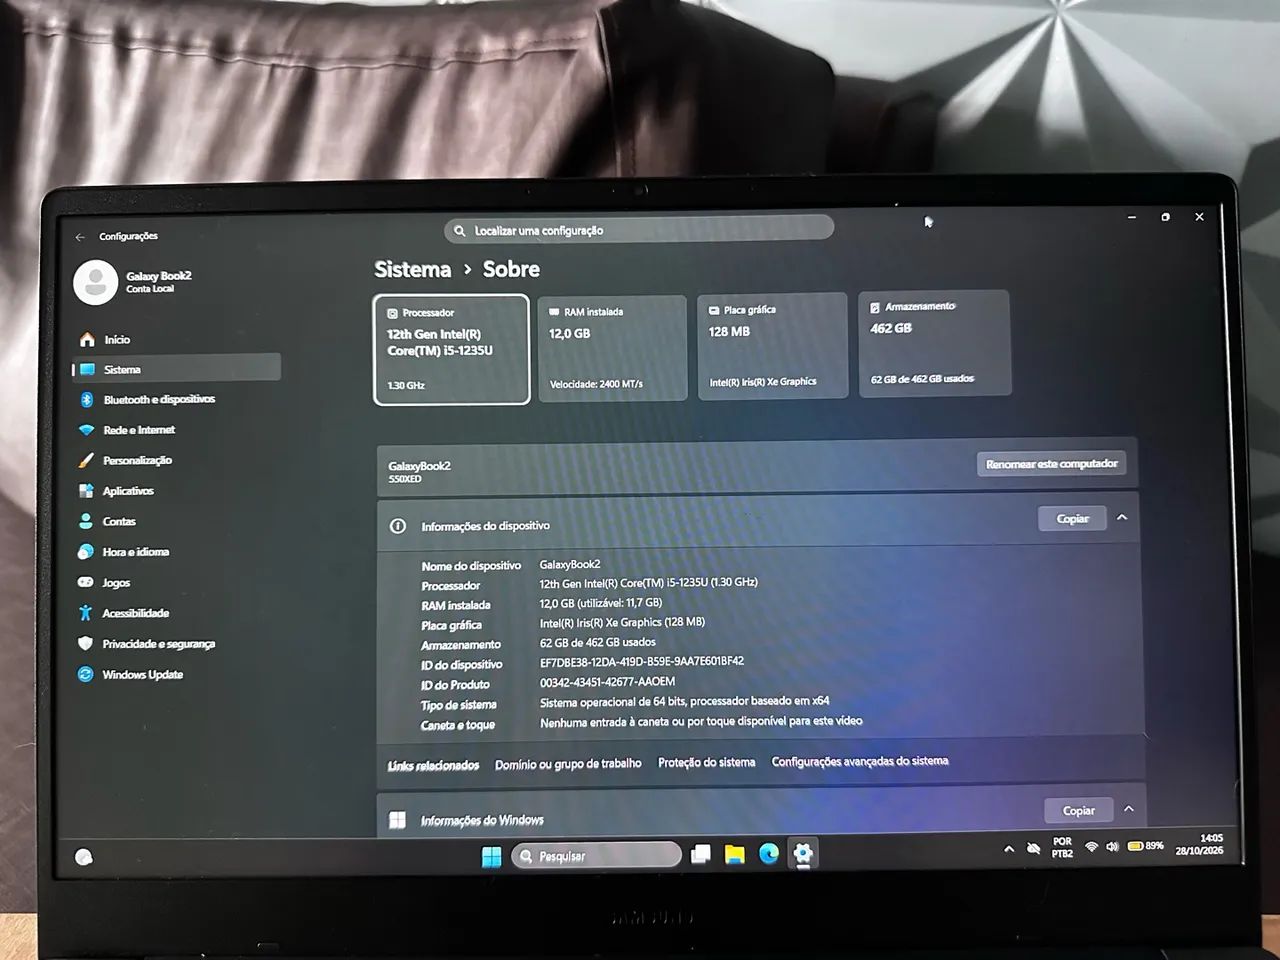
Task: Click the Windows Update sync icon
Action: 86,675
